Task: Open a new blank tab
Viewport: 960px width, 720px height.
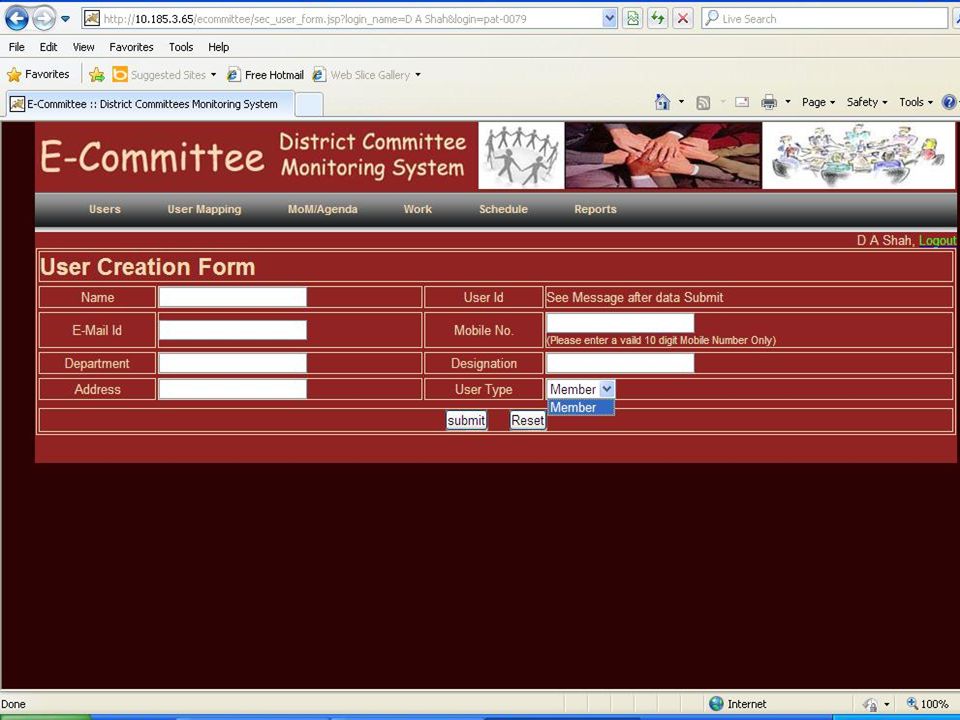Action: click(x=309, y=104)
